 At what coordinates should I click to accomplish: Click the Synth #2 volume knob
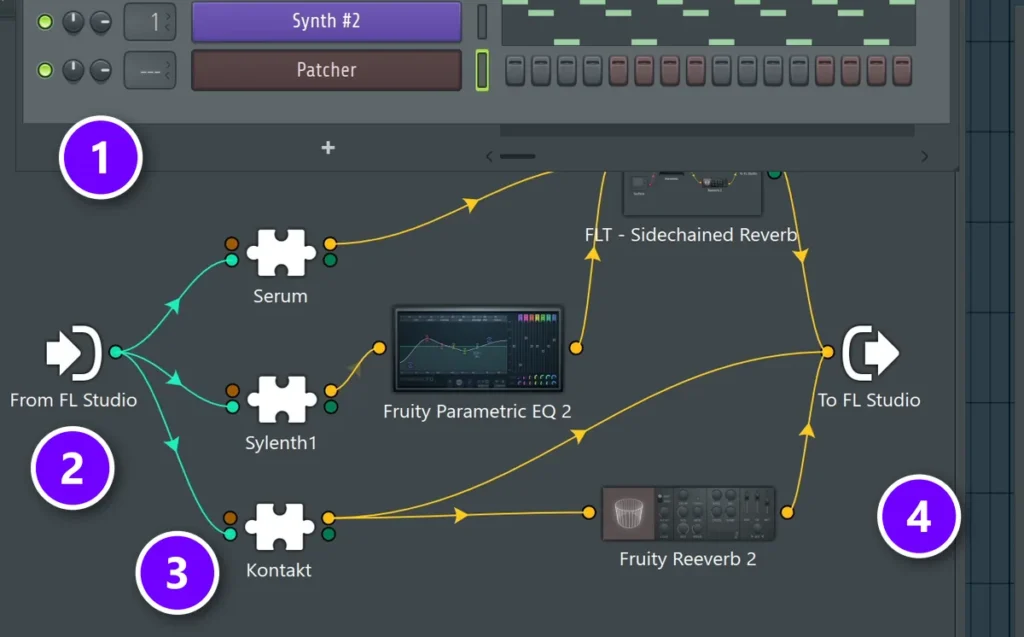pos(101,22)
